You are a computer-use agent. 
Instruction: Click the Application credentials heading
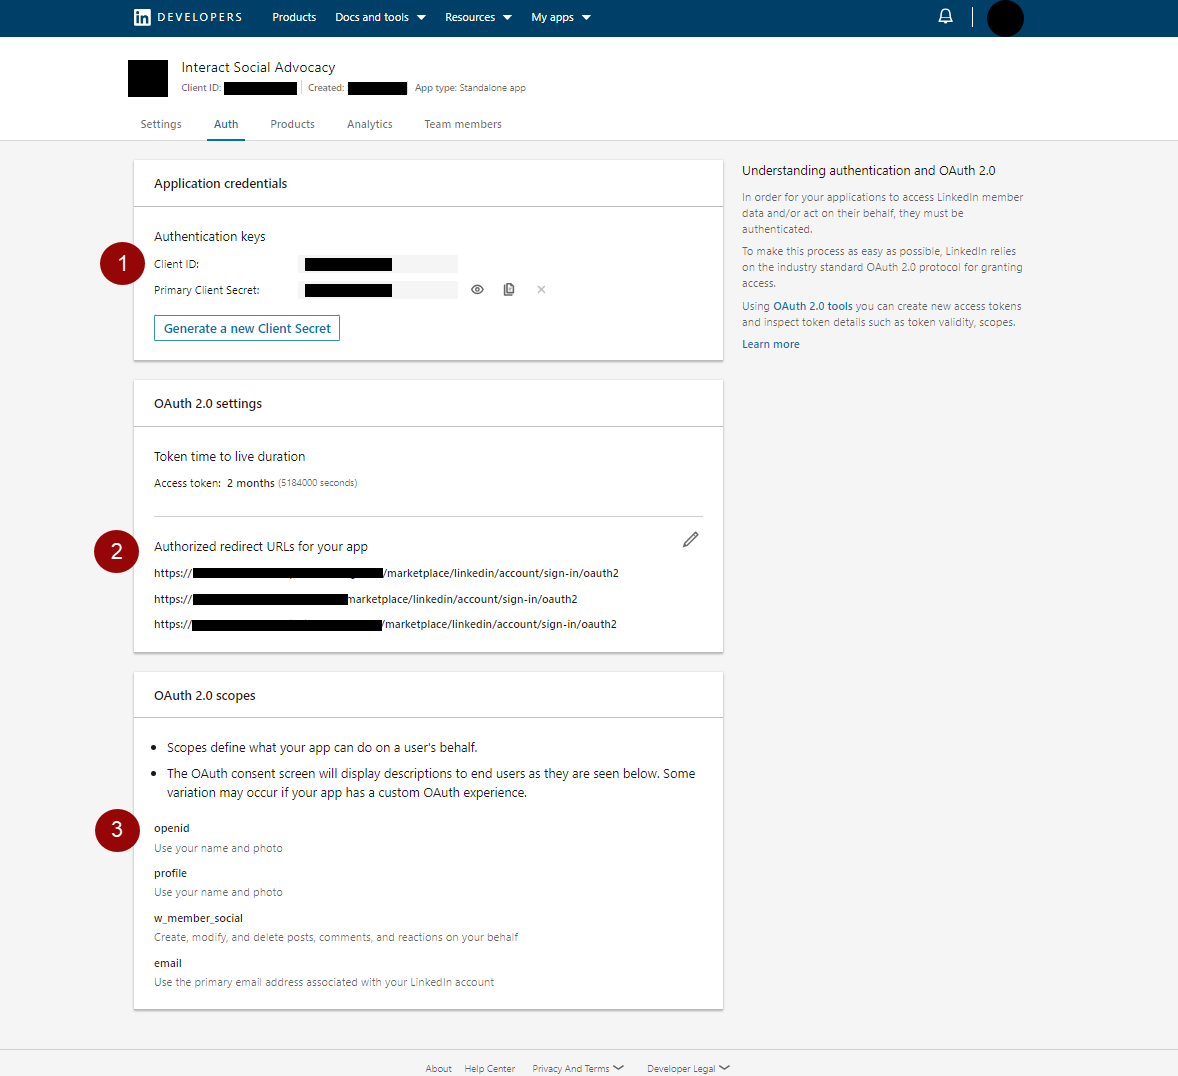click(x=220, y=183)
